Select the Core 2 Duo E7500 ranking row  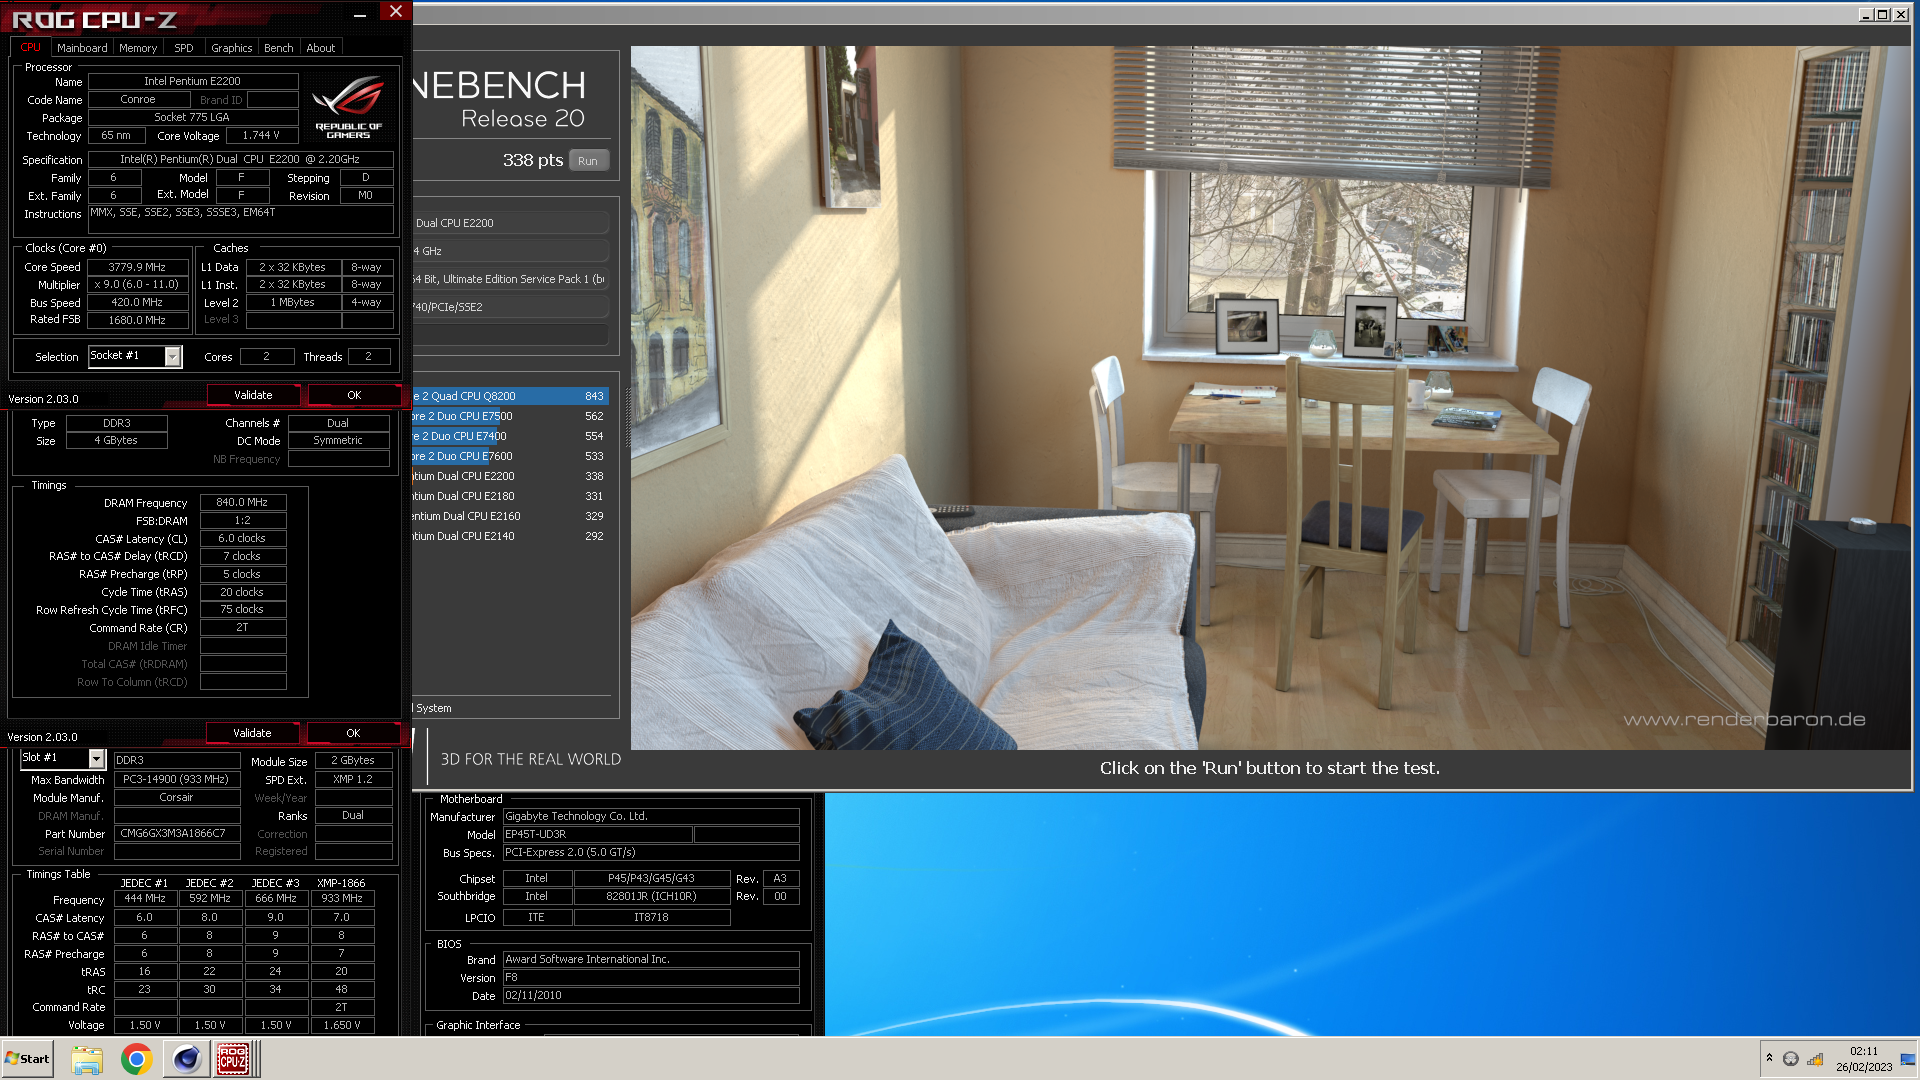pos(510,416)
